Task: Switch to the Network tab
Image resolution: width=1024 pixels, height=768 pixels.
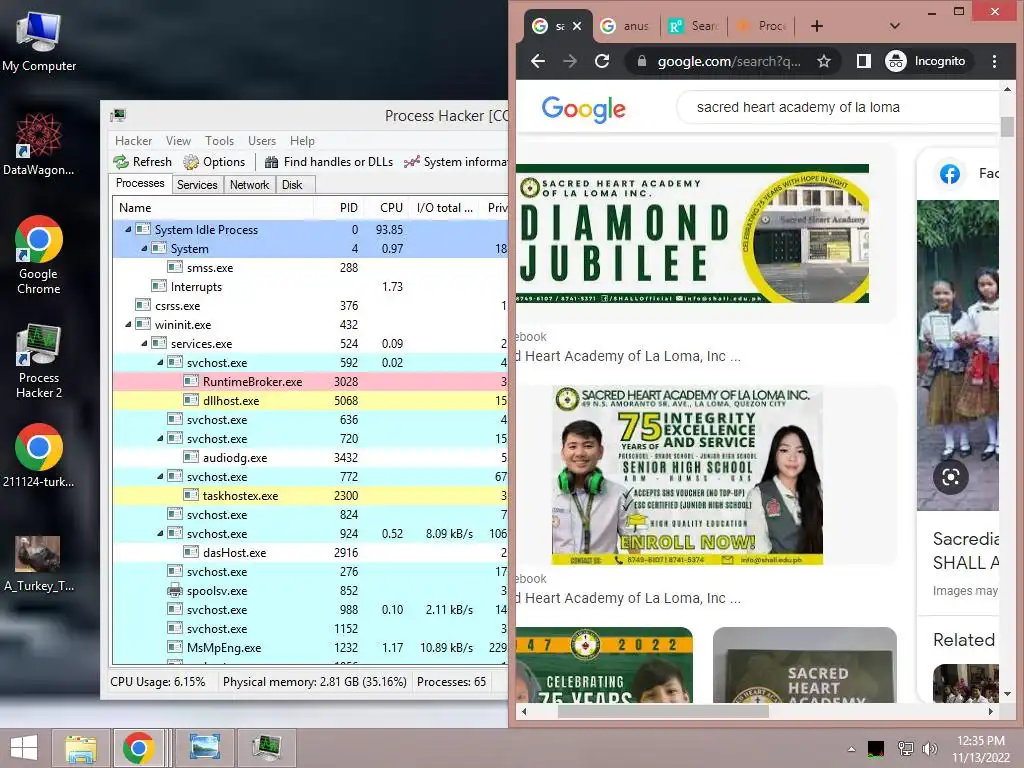Action: click(249, 185)
